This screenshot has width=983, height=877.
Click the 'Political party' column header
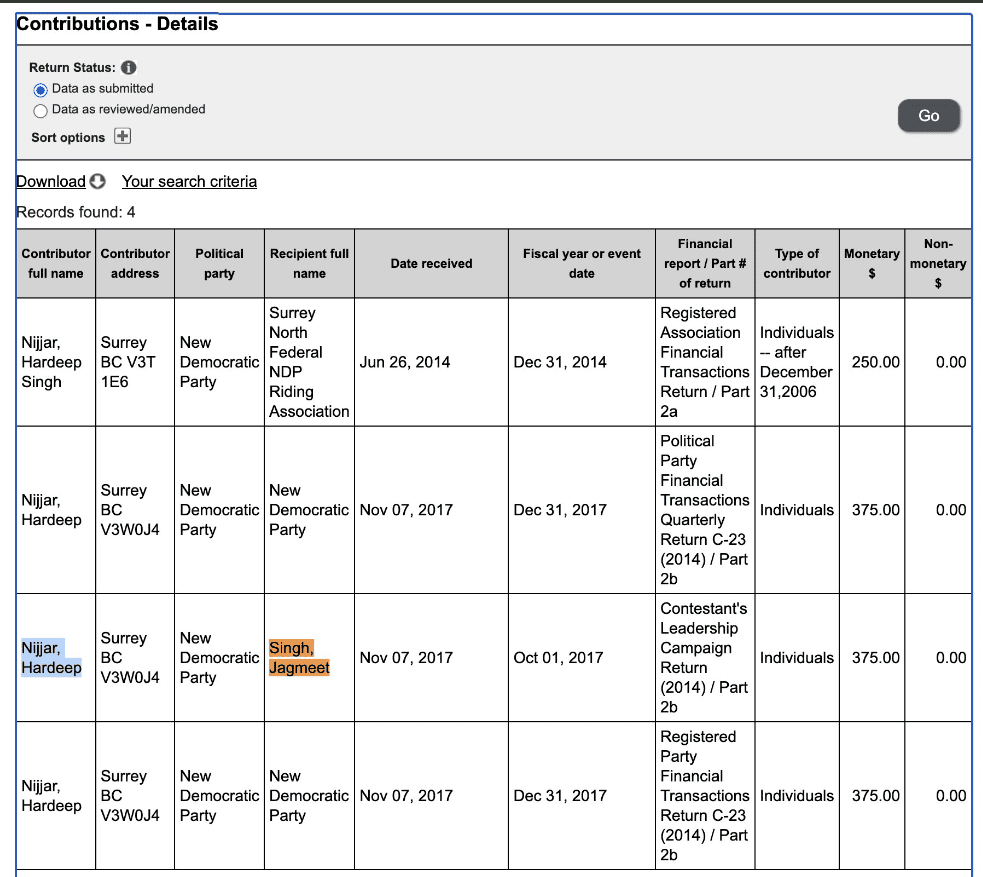(219, 264)
